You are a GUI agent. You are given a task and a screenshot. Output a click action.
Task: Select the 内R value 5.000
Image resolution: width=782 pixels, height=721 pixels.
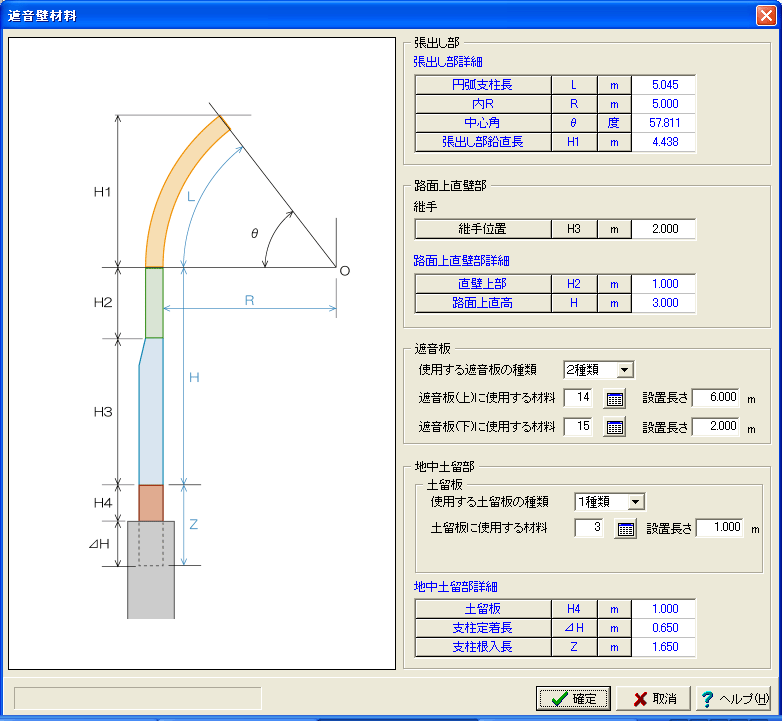click(664, 104)
